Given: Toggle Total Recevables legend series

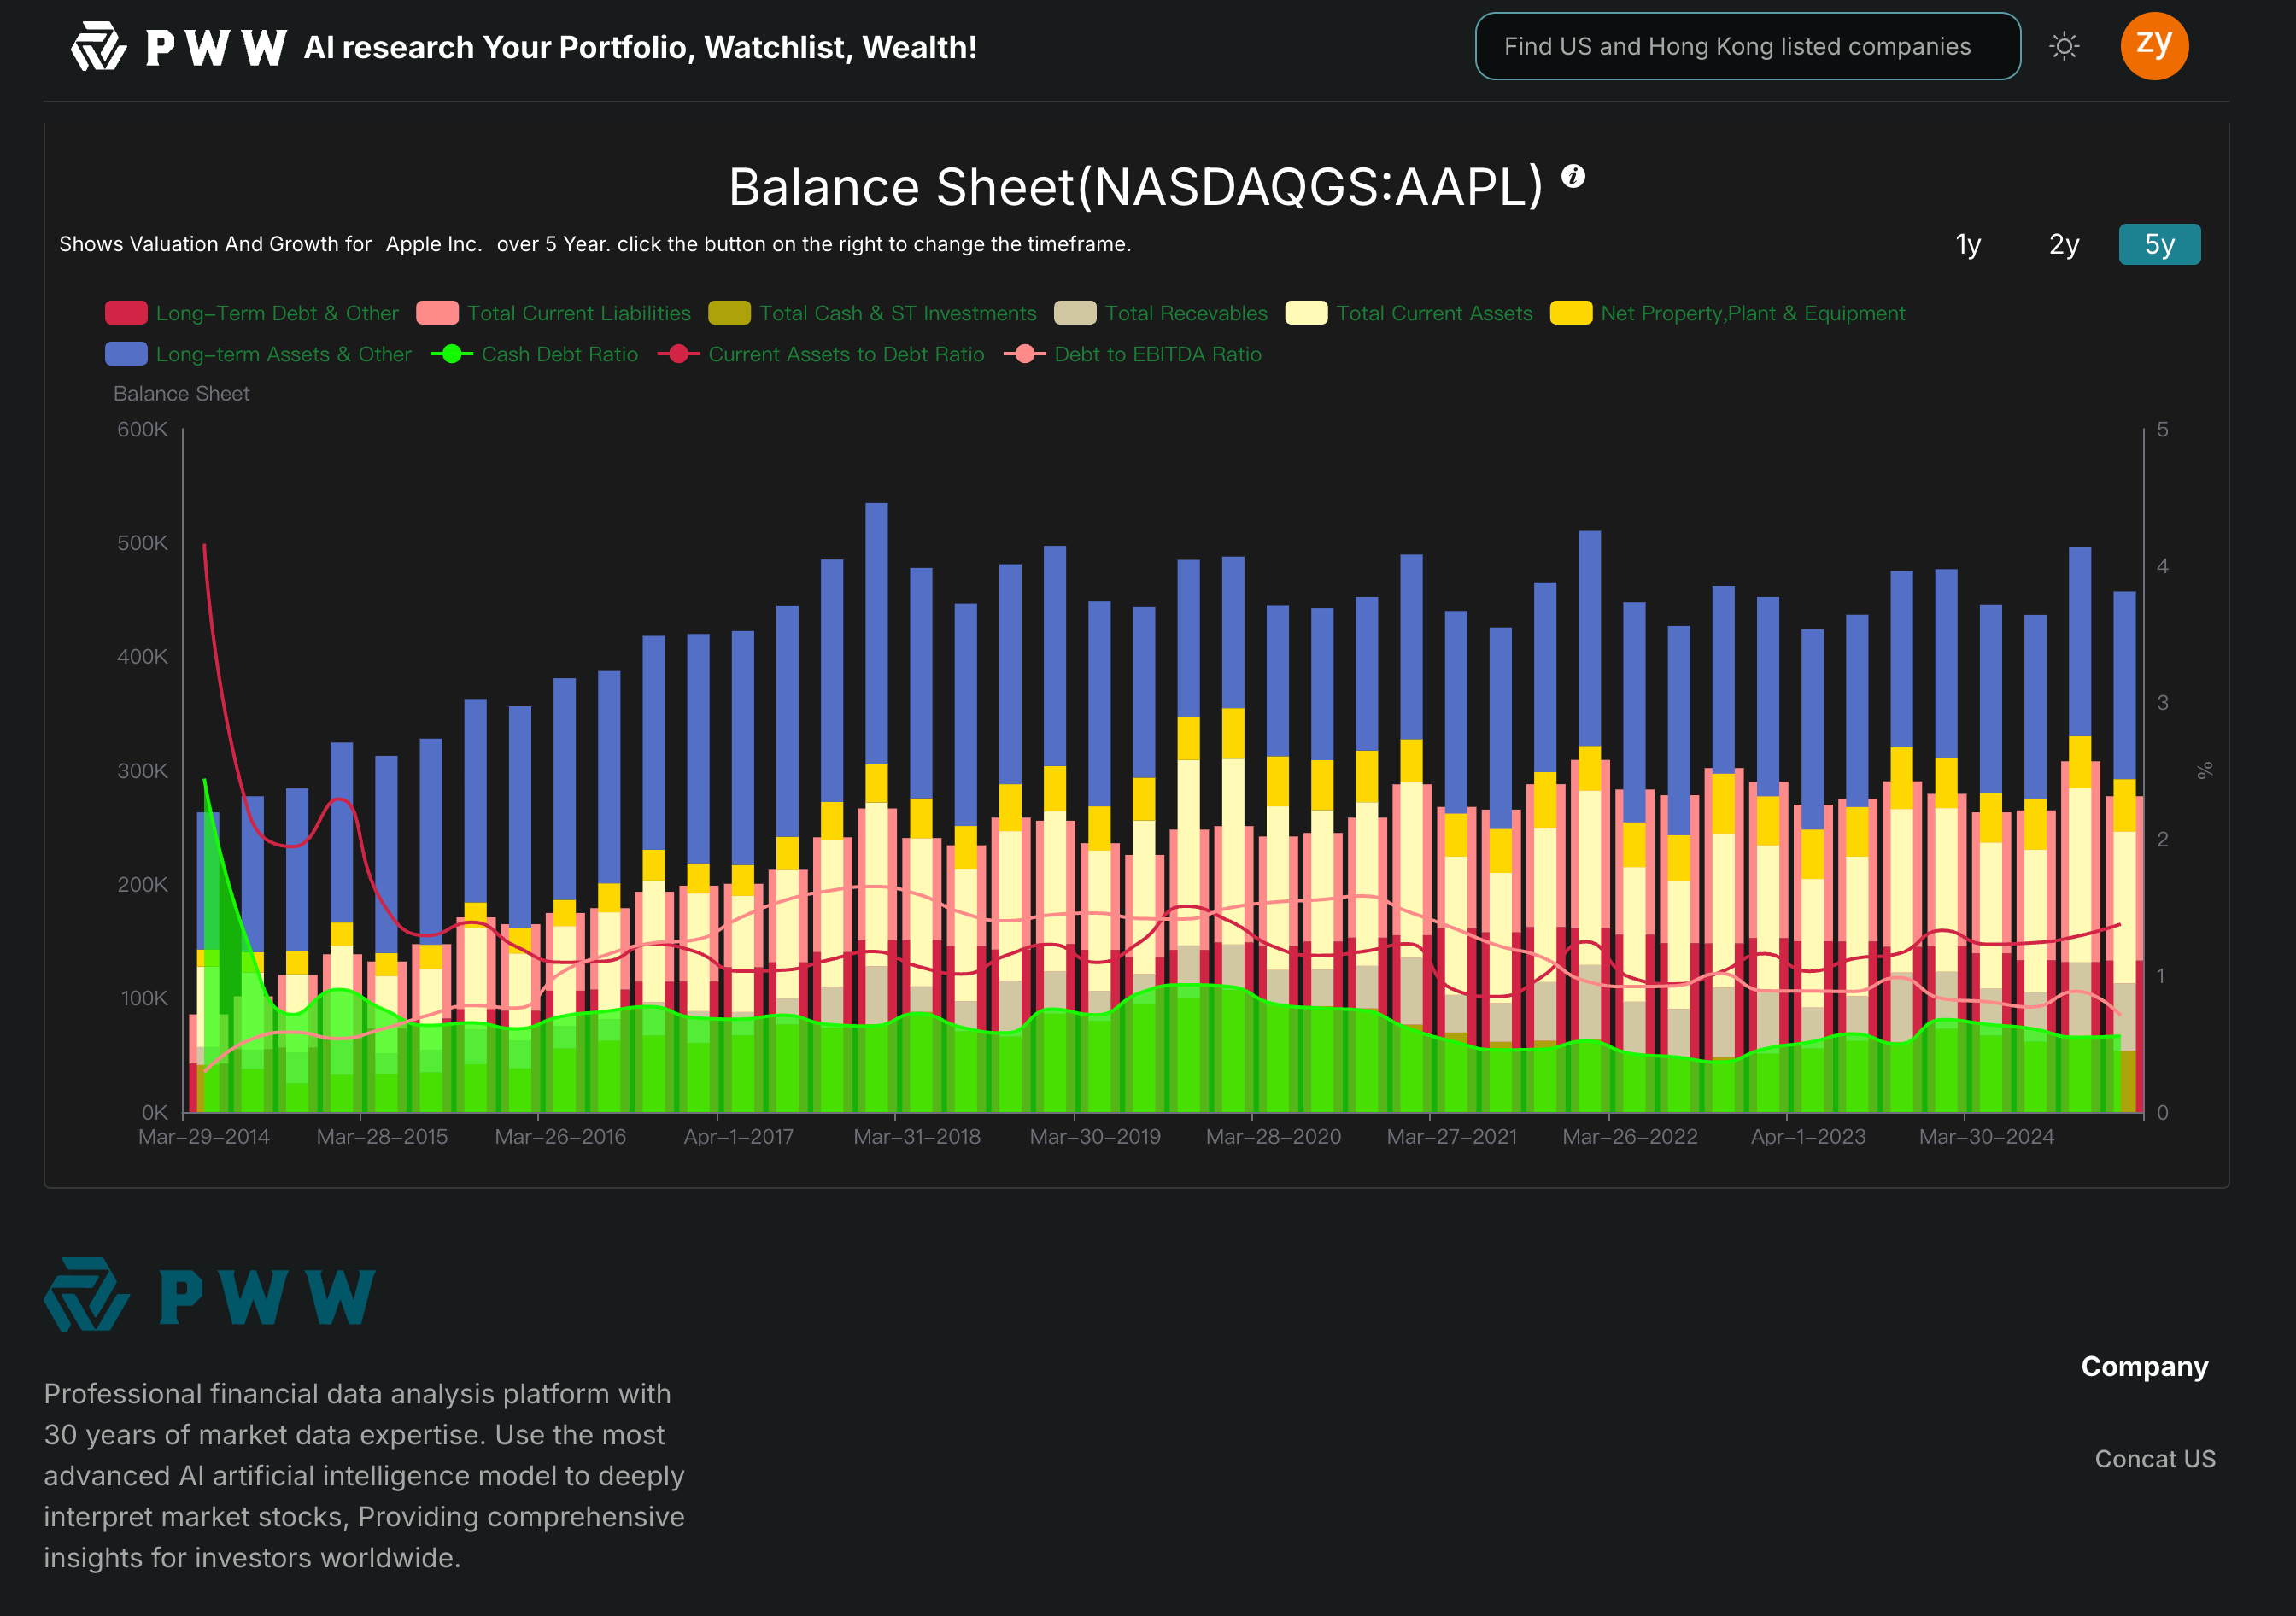Looking at the screenshot, I should click(1161, 313).
